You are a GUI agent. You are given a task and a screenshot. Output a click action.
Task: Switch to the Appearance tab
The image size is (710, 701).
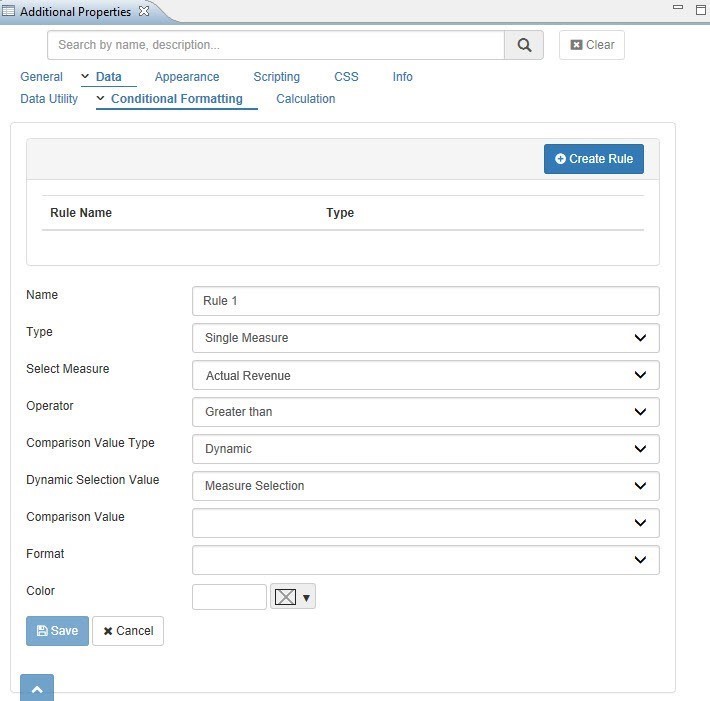(x=187, y=77)
